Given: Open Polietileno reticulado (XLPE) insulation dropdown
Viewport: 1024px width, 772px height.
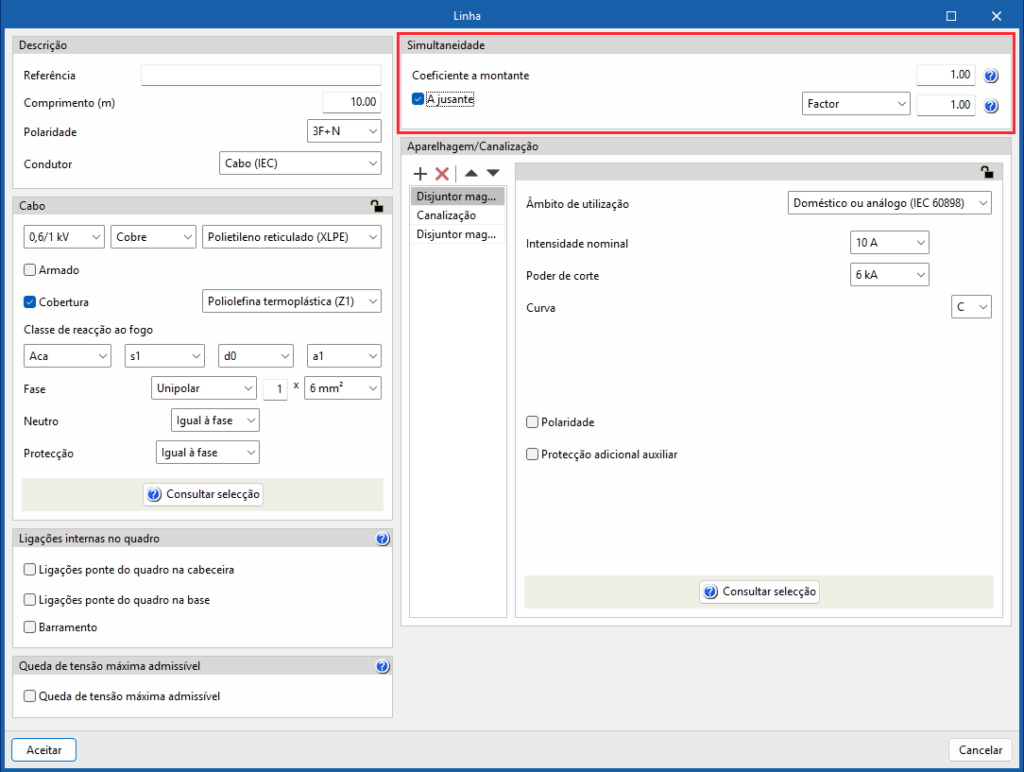Looking at the screenshot, I should [292, 237].
